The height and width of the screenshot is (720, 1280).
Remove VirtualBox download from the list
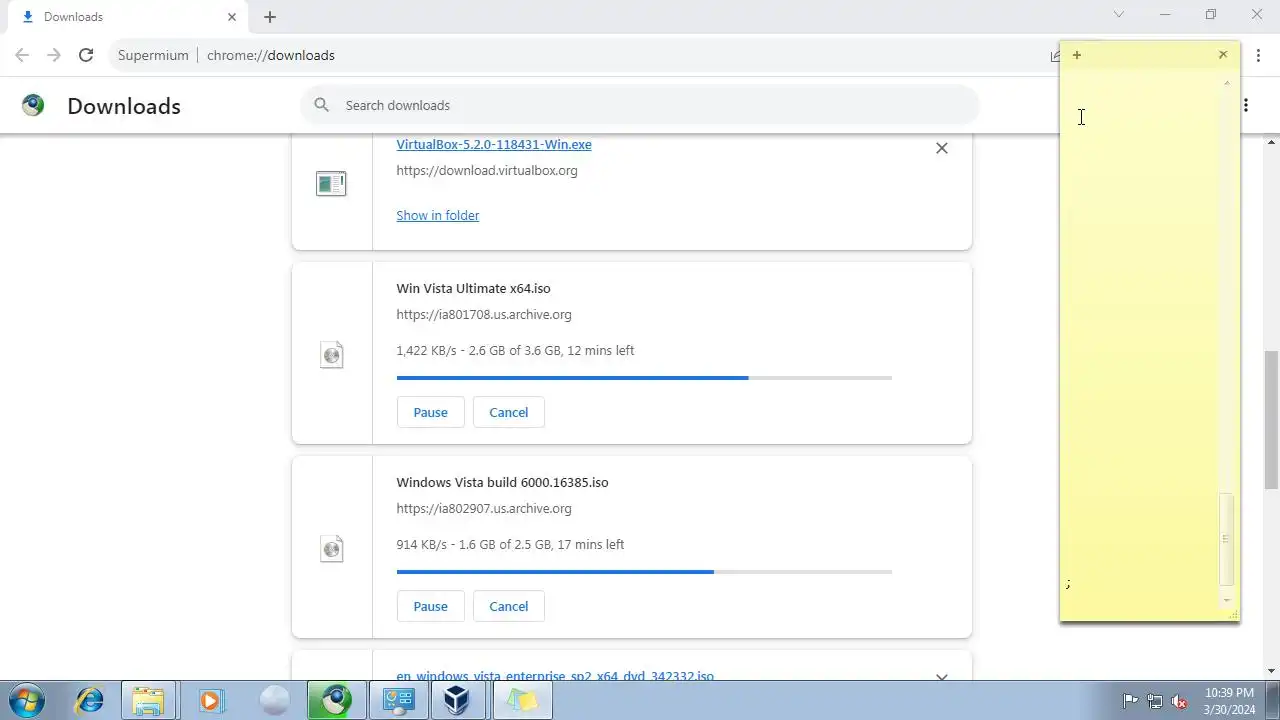point(941,148)
